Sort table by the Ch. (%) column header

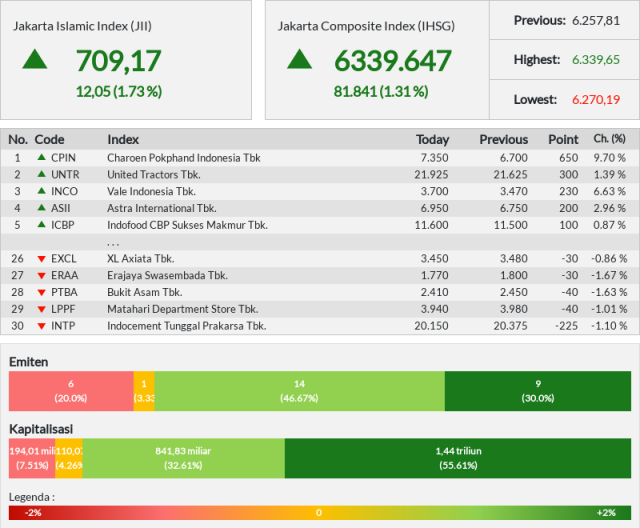(x=609, y=139)
